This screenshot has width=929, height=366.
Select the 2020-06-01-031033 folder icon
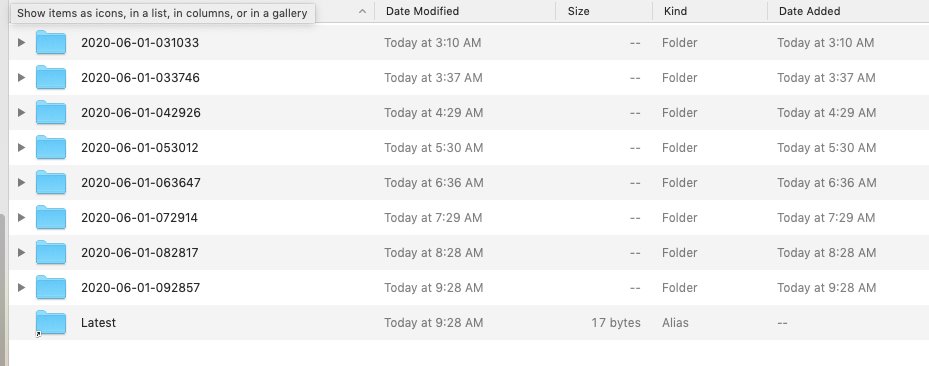point(50,43)
